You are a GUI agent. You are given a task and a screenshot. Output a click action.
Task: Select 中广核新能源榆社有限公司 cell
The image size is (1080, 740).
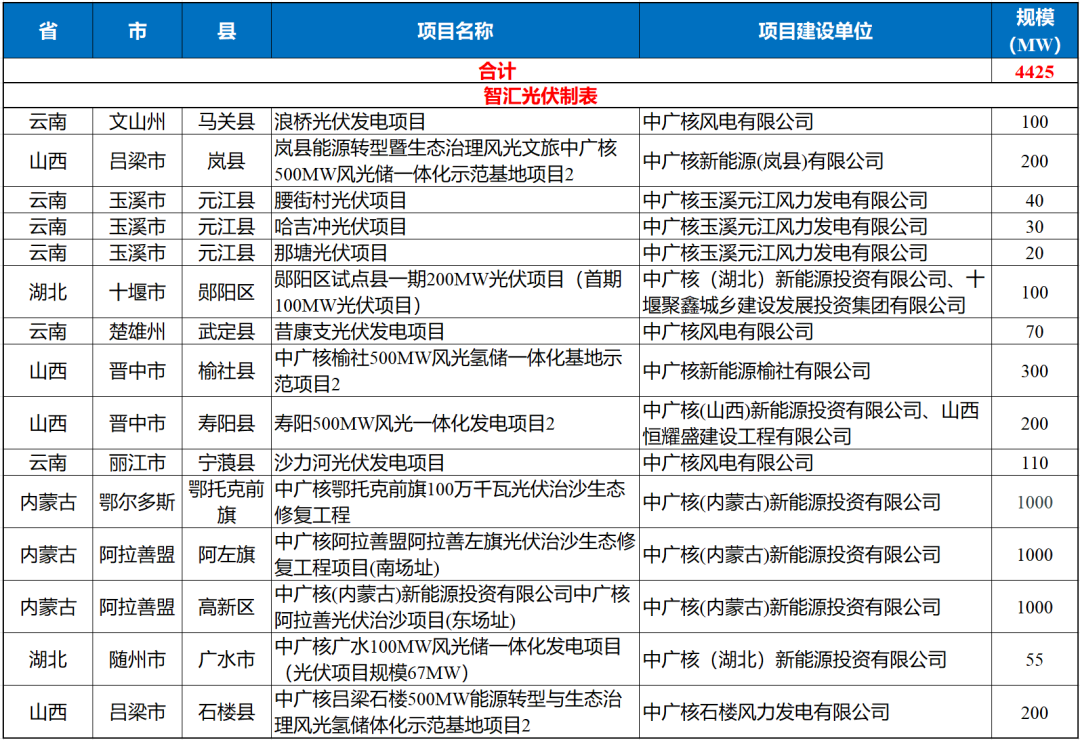[x=816, y=370]
